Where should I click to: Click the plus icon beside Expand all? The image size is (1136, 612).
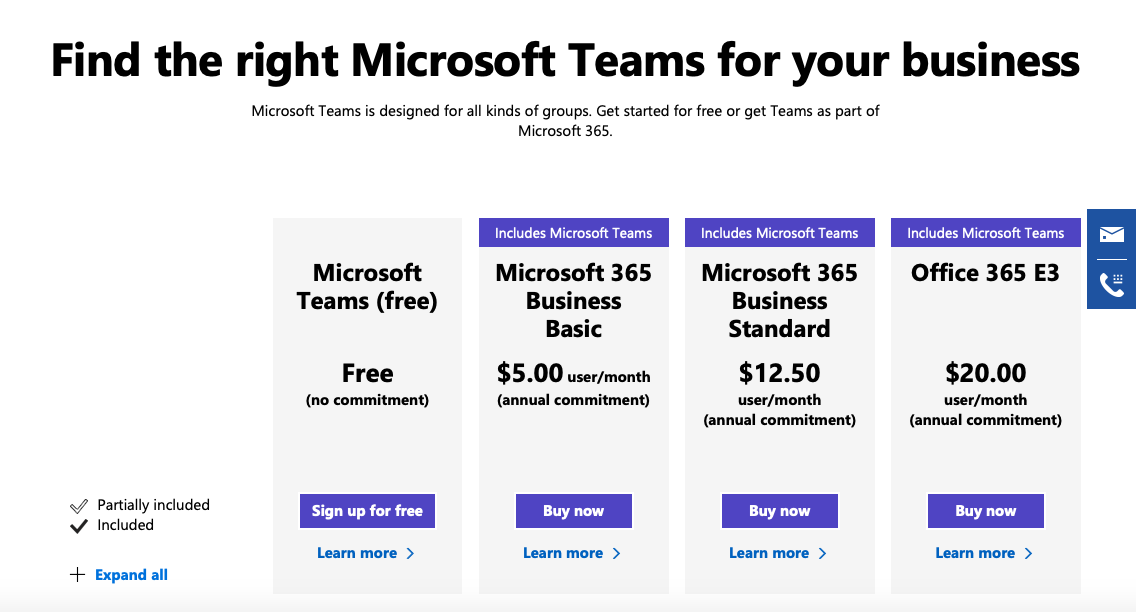pos(77,575)
